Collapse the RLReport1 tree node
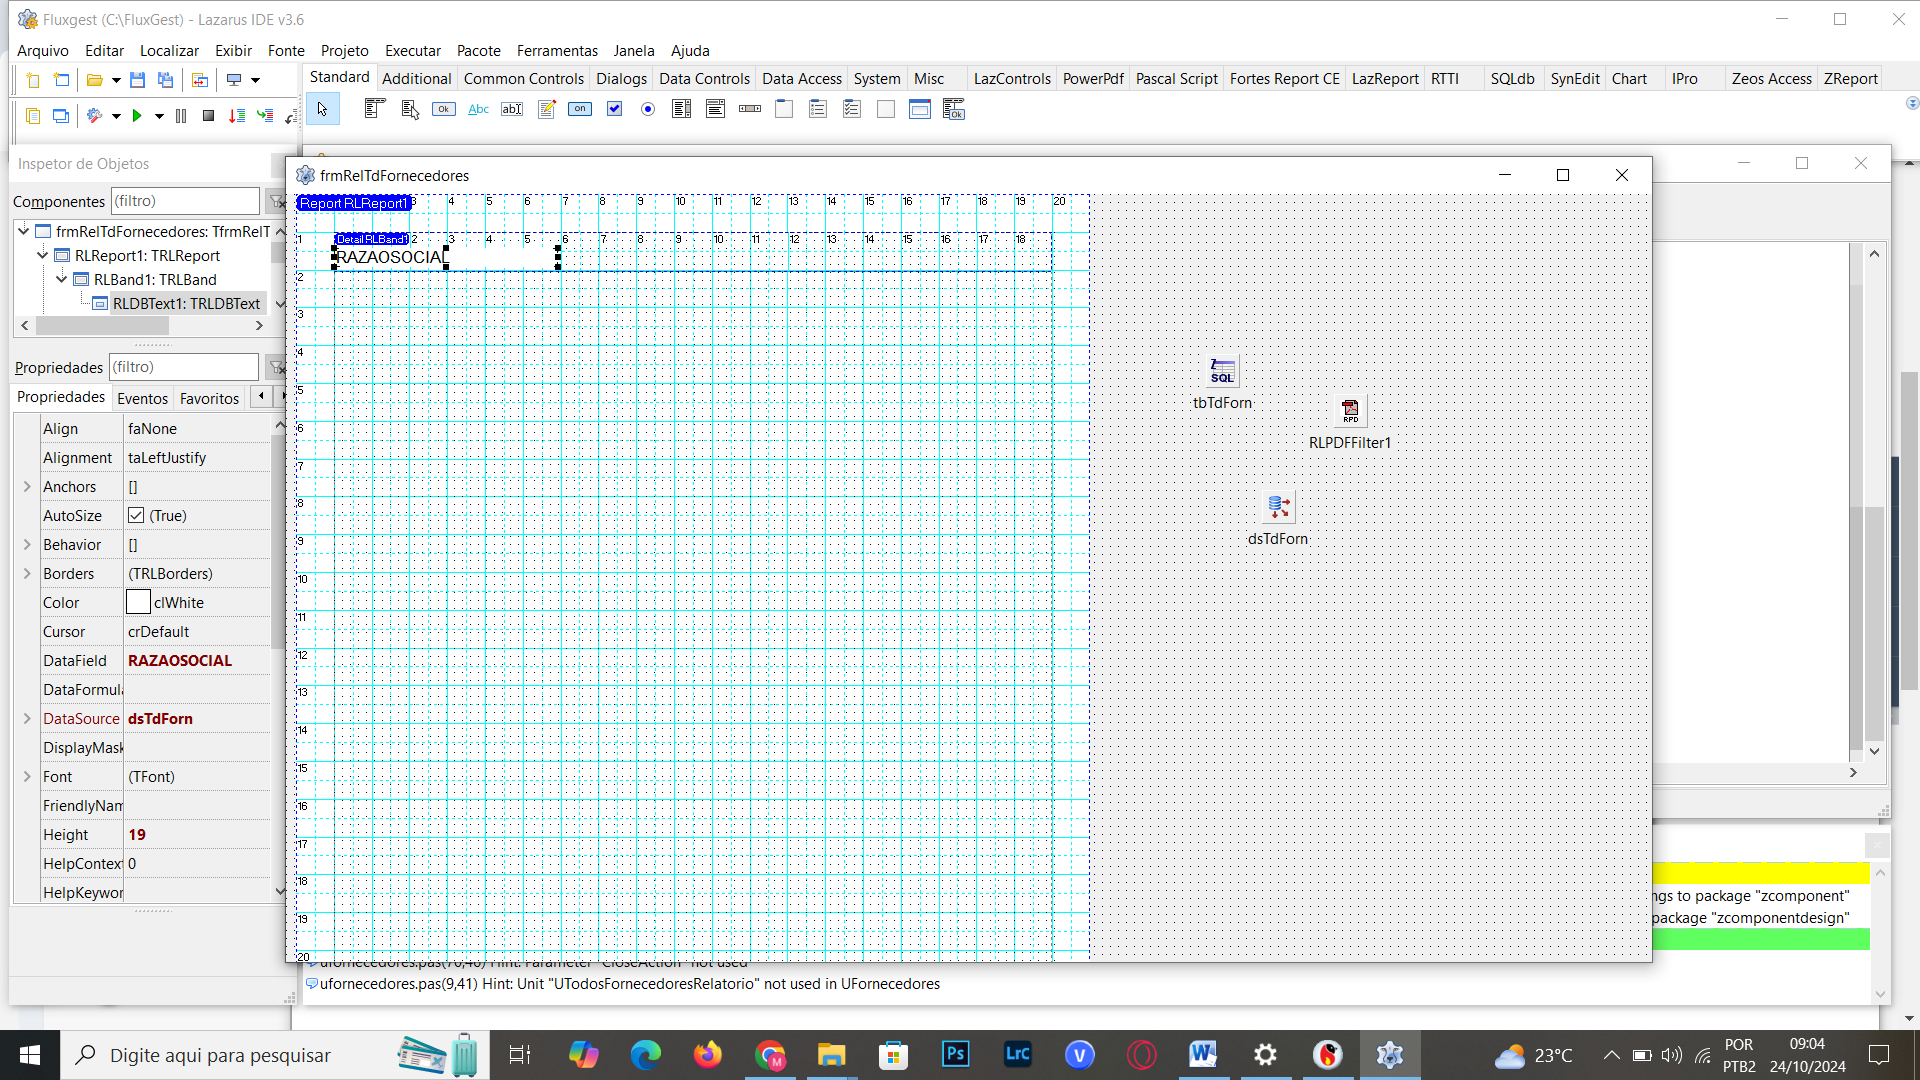Screen dimensions: 1920x1080 click(x=43, y=255)
